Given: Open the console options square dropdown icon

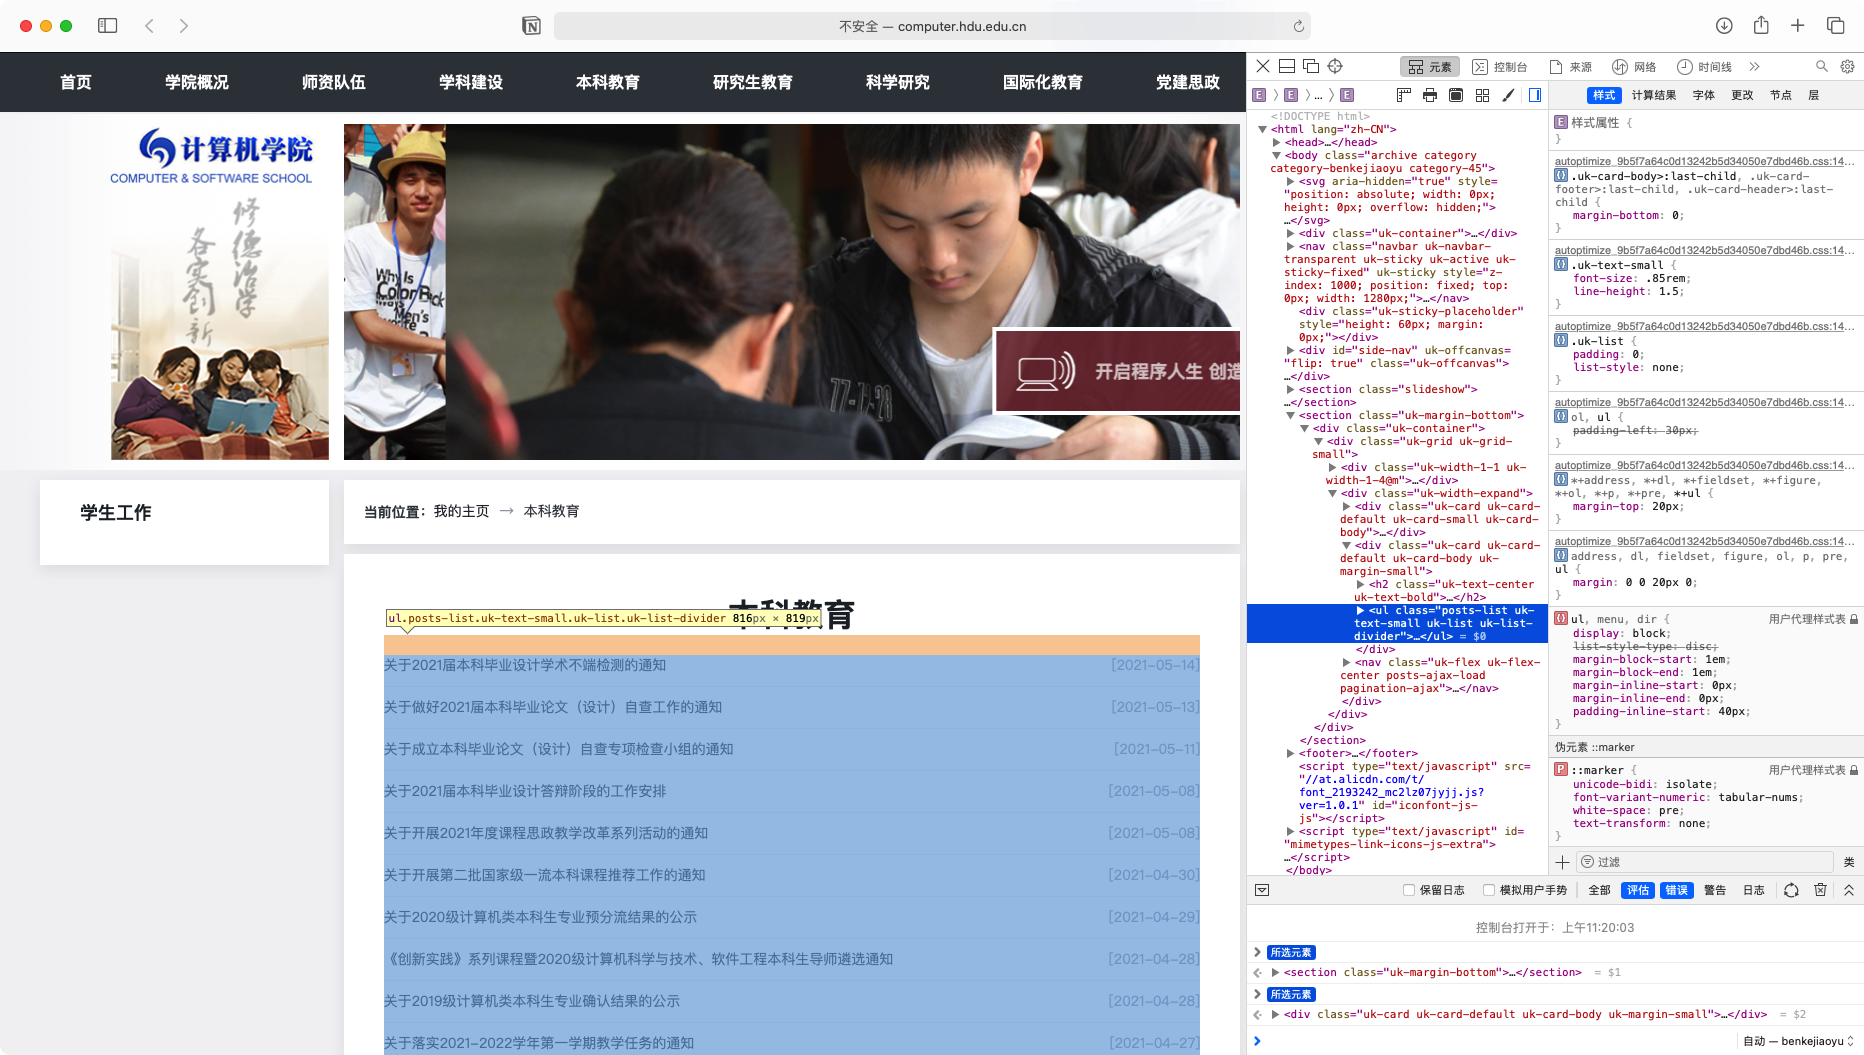Looking at the screenshot, I should click(x=1262, y=890).
